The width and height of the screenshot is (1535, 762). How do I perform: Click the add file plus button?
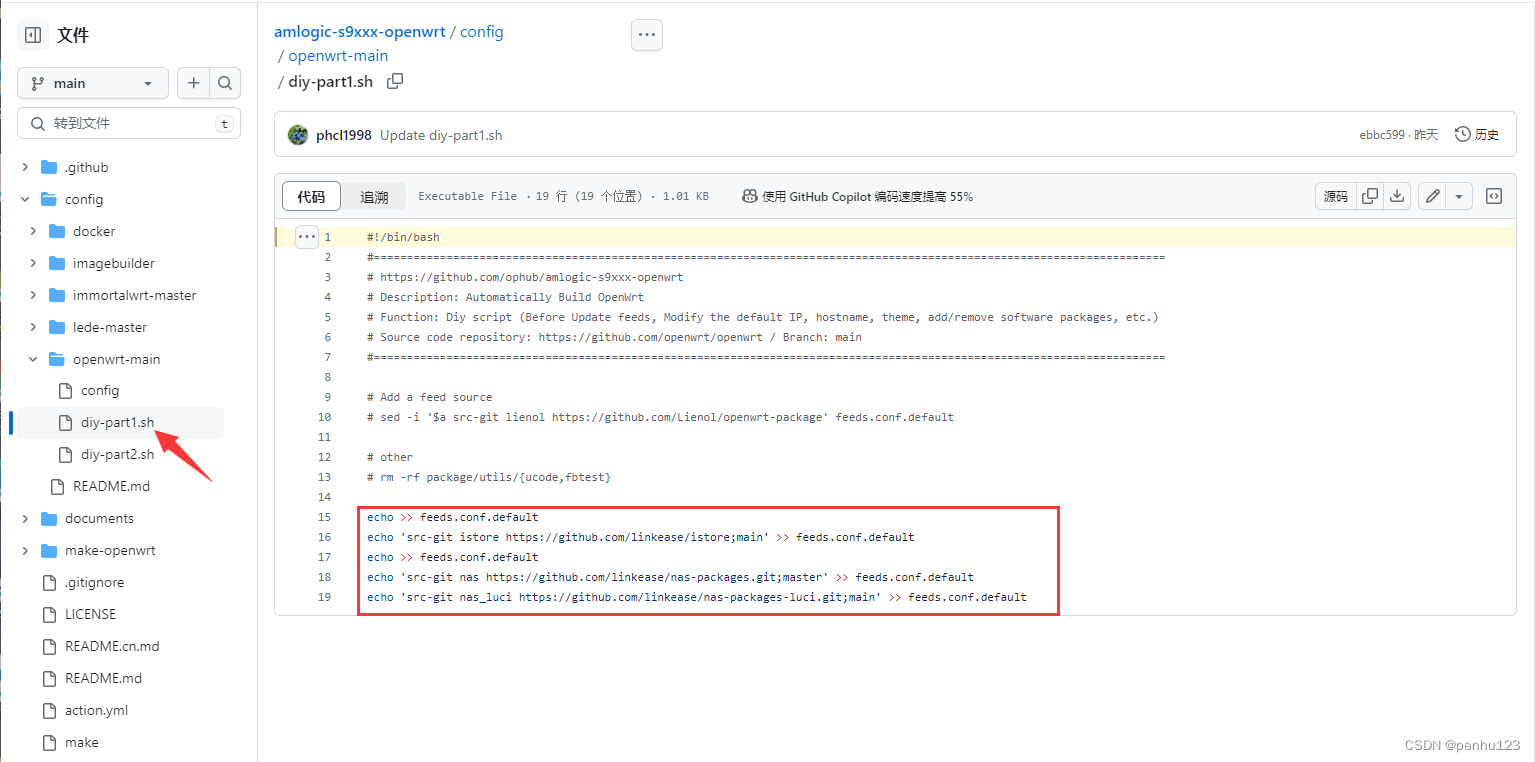[193, 83]
